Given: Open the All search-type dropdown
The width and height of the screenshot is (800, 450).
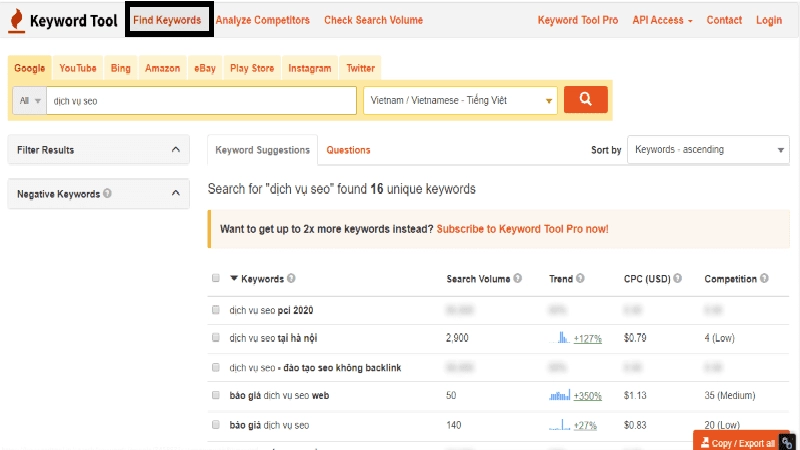Looking at the screenshot, I should click(x=30, y=101).
